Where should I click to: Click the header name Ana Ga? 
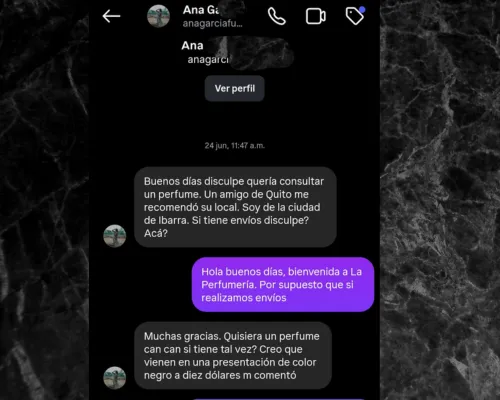pos(201,10)
